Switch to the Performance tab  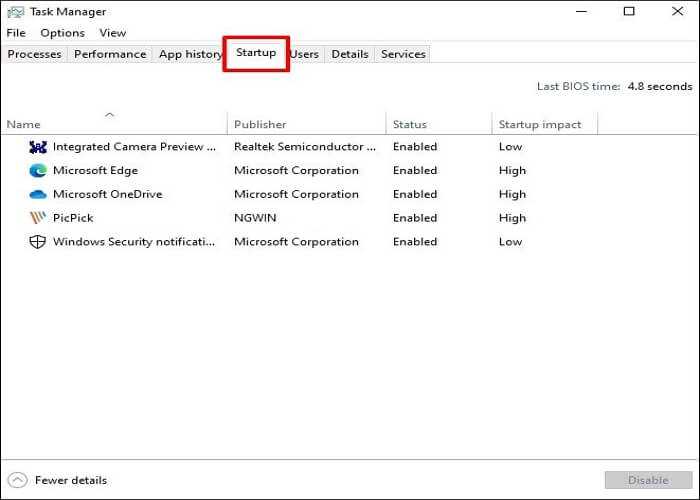[x=110, y=54]
